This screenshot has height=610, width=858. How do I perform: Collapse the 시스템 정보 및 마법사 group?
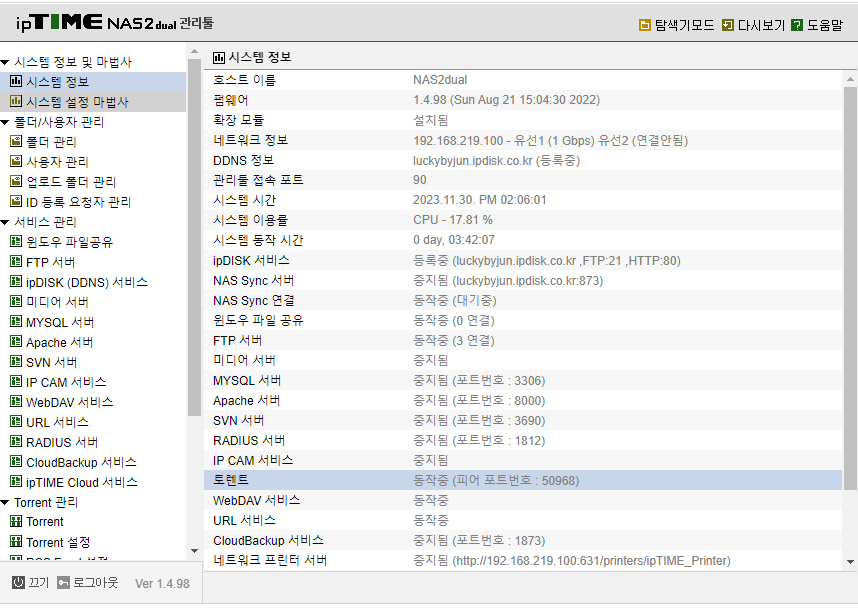point(5,62)
